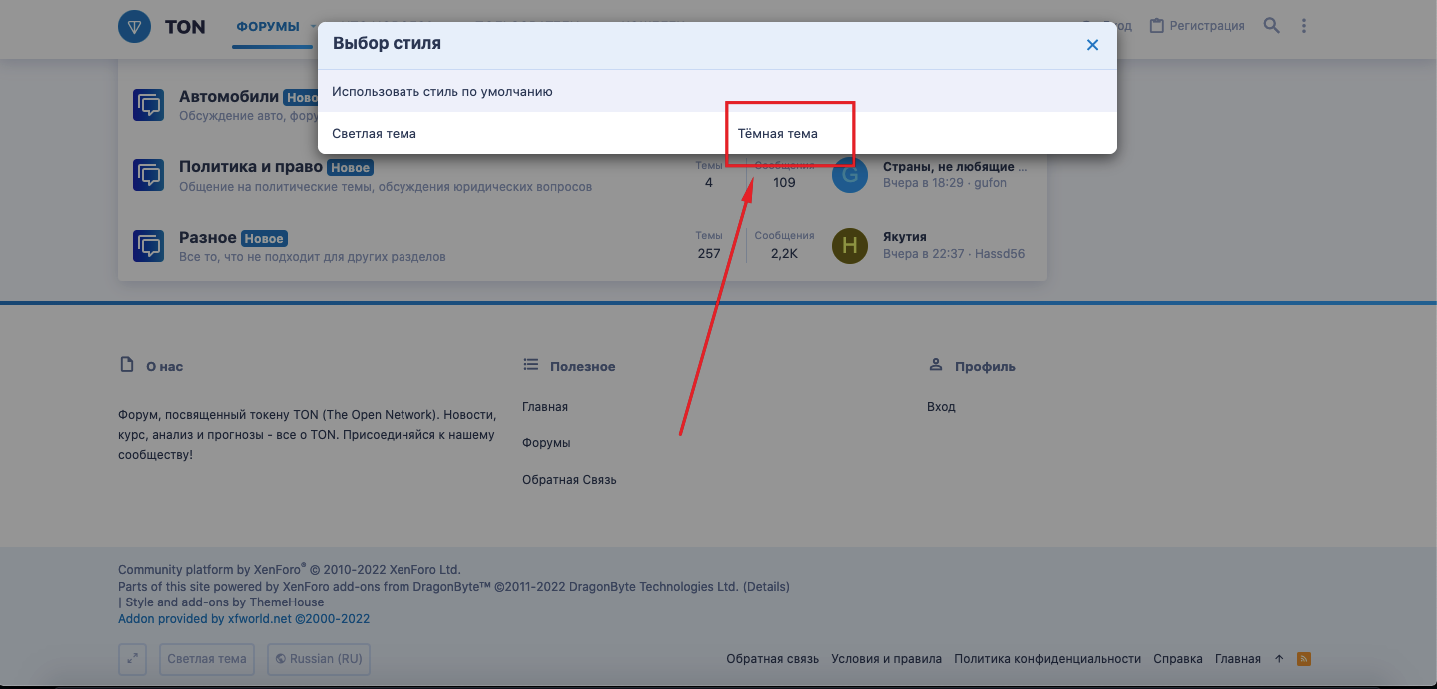Click the list icon beside Полезное
Image resolution: width=1437 pixels, height=689 pixels.
click(531, 365)
